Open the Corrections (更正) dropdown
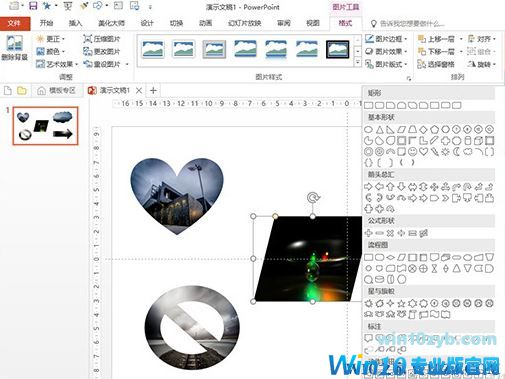 tap(50, 39)
